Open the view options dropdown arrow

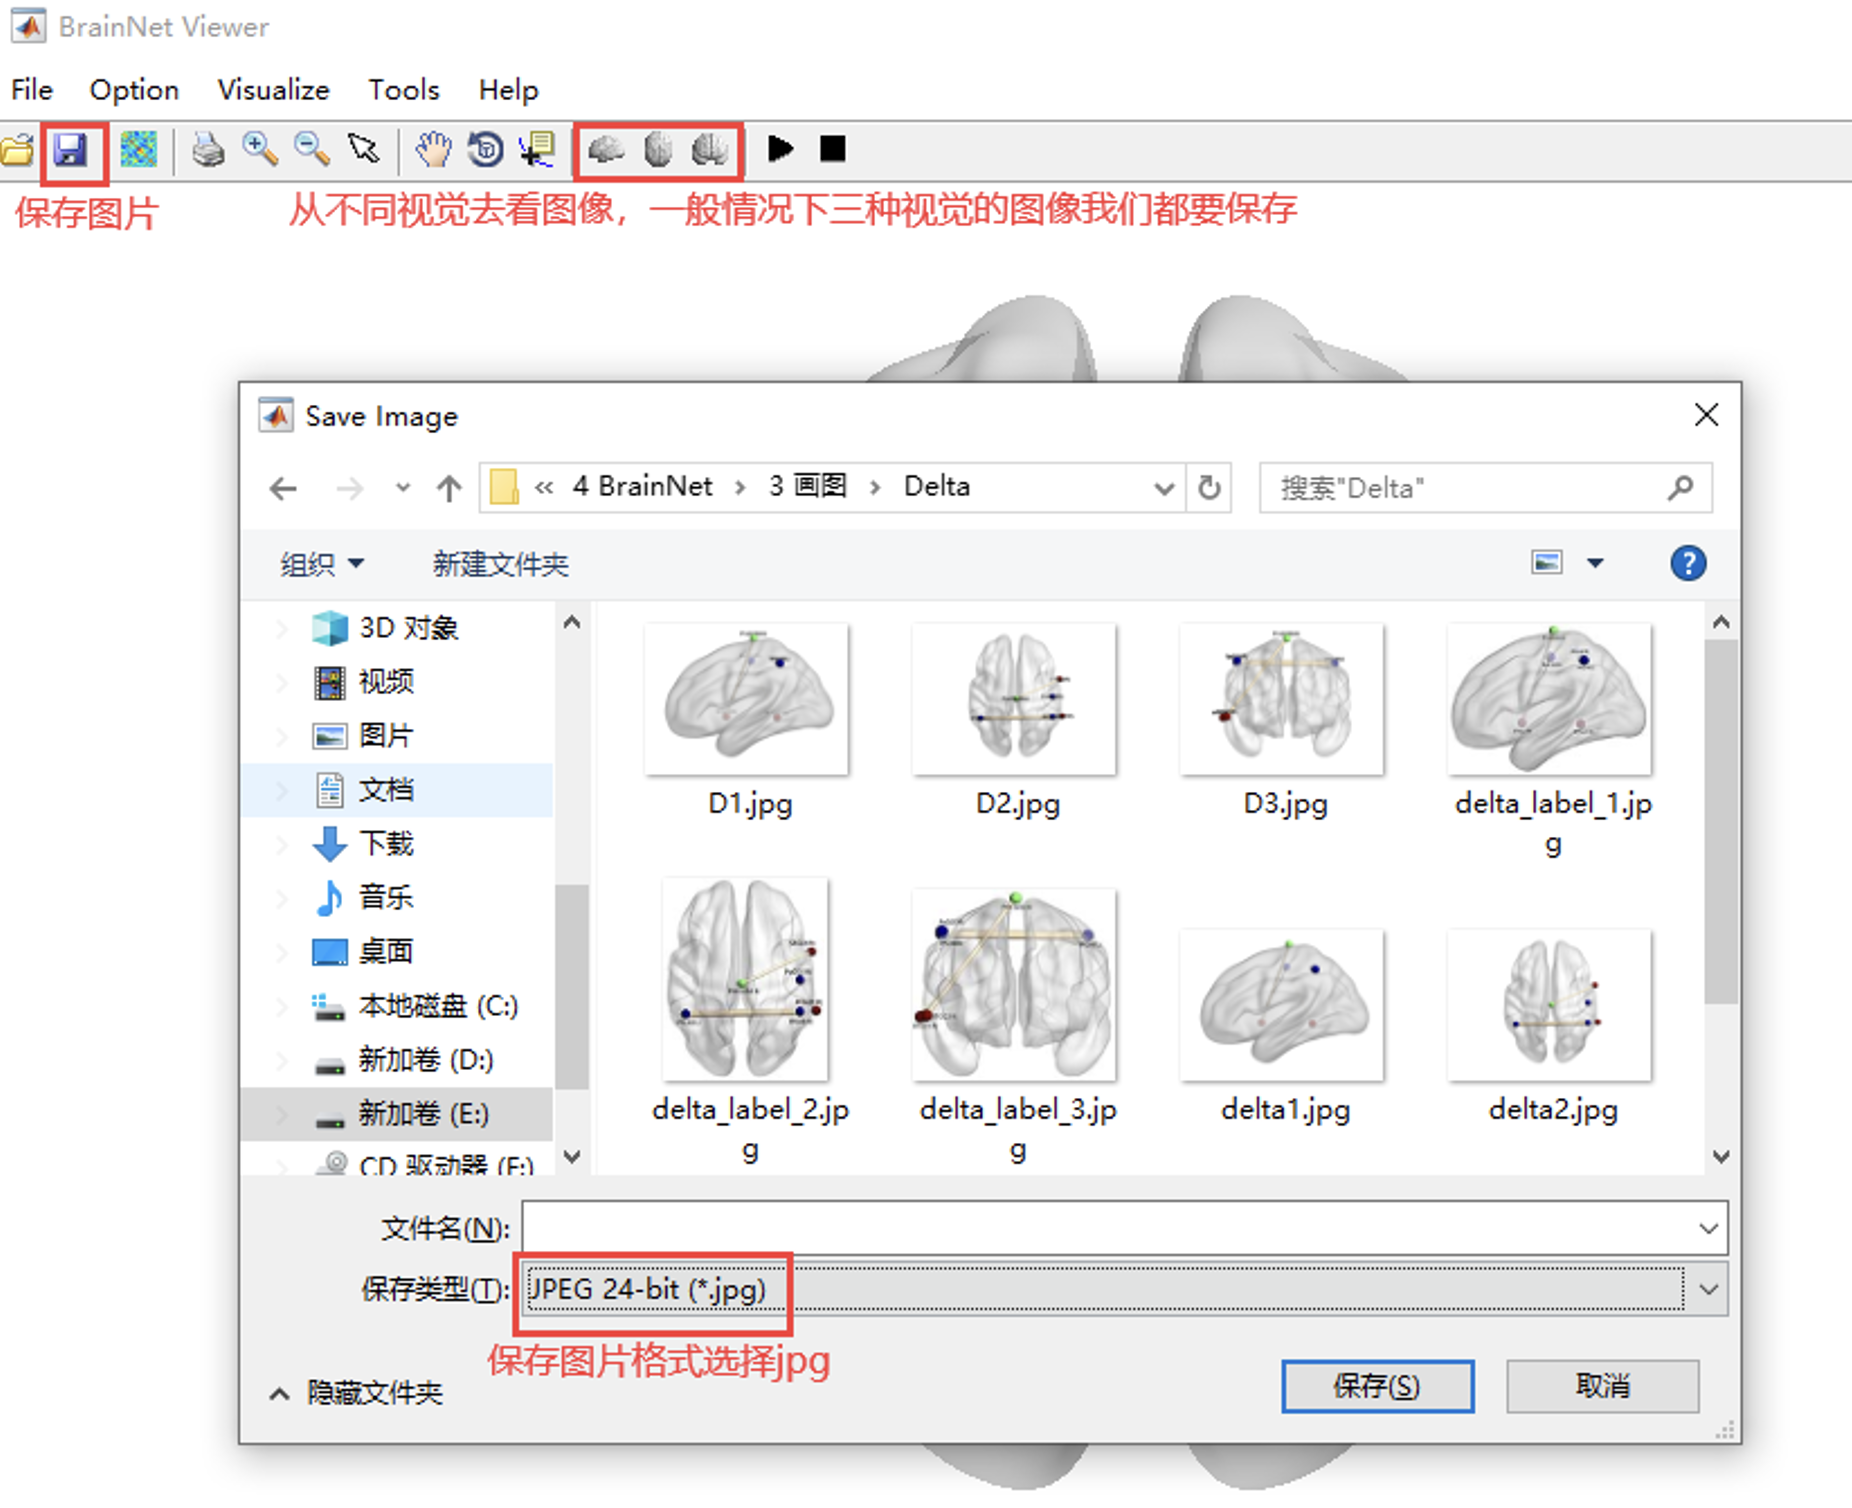[x=1596, y=563]
